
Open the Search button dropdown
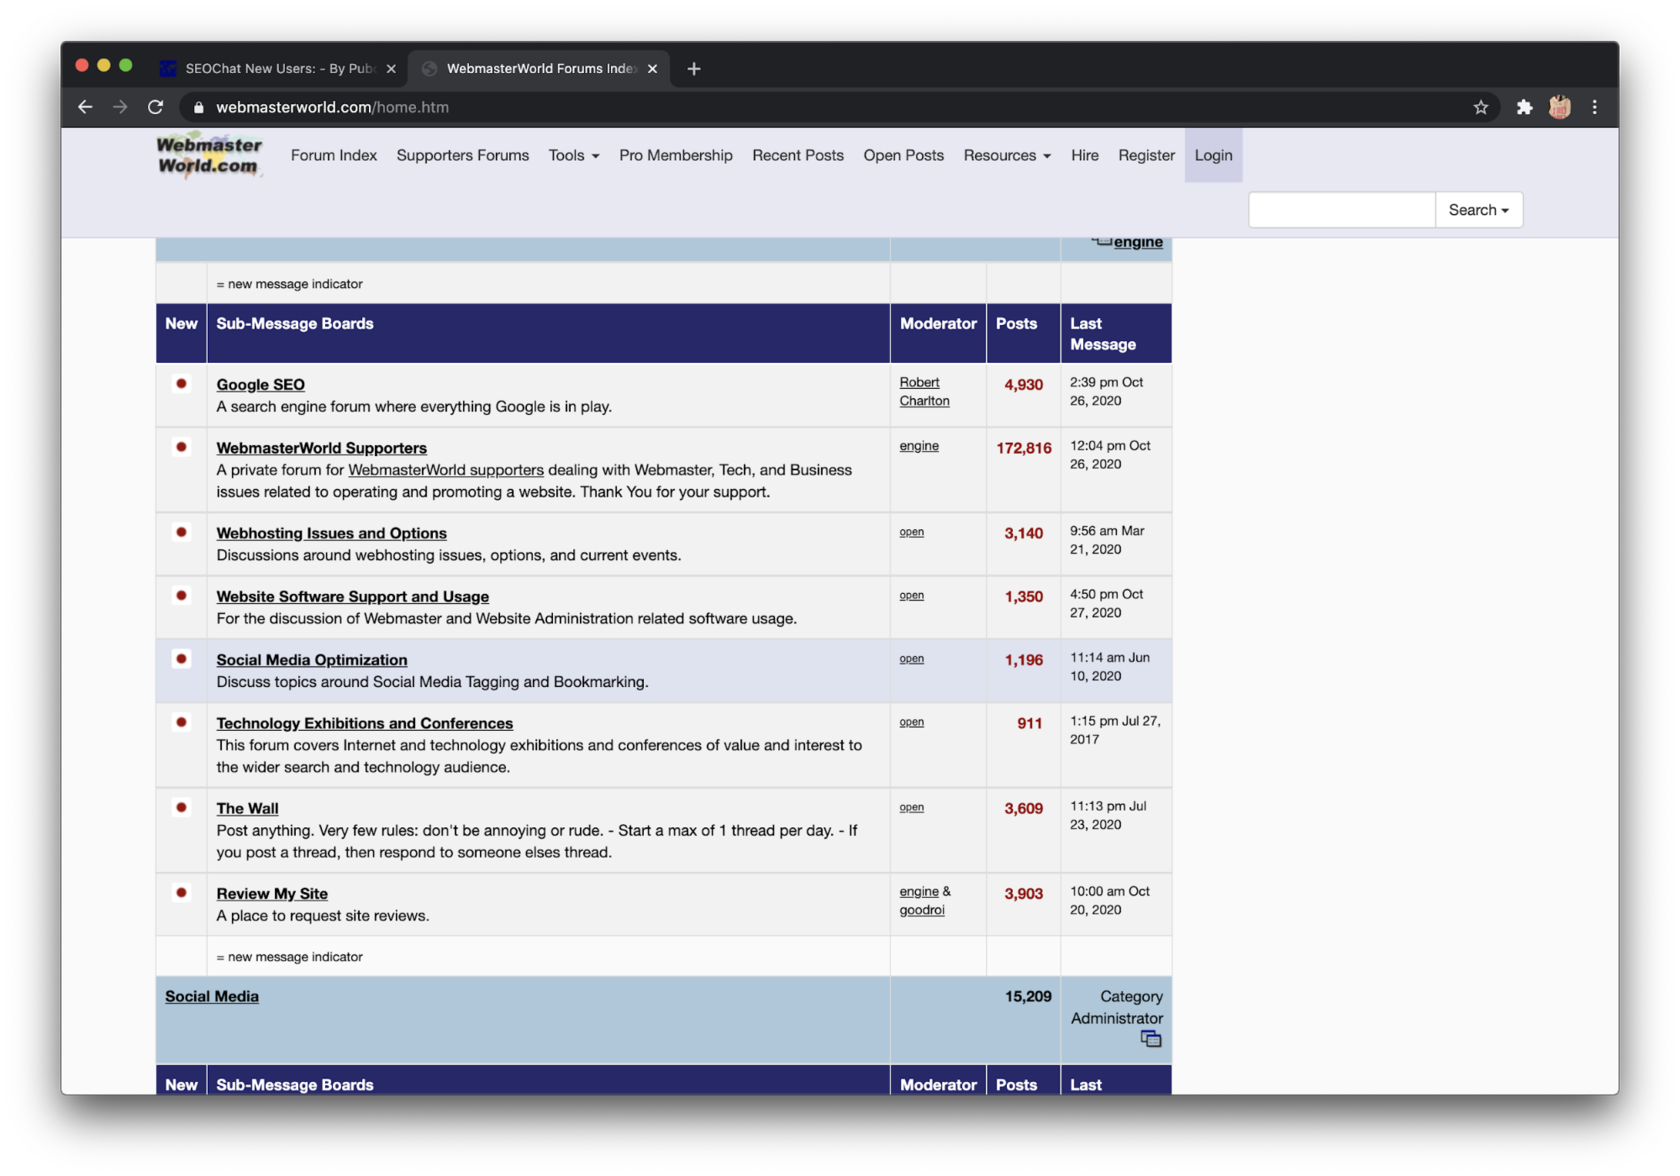pos(1478,210)
